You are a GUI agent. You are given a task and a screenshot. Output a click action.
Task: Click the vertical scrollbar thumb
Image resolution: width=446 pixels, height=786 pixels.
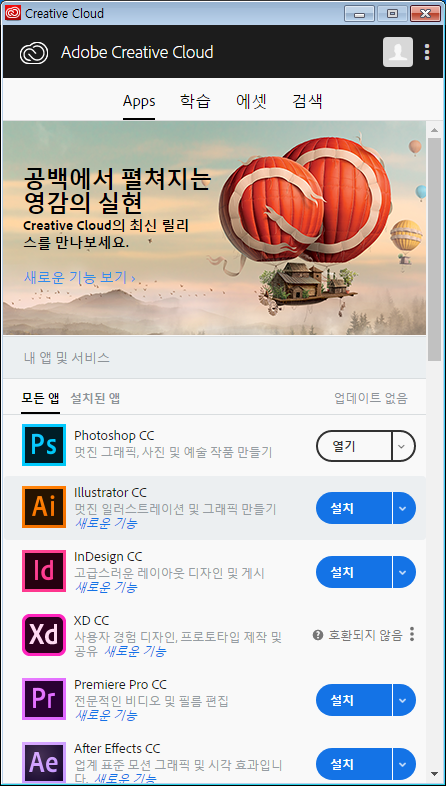pyautogui.click(x=435, y=249)
